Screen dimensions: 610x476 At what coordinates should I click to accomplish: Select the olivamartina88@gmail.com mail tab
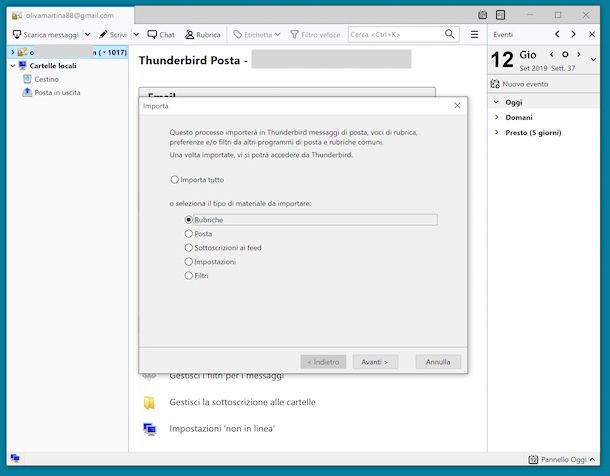tap(70, 16)
